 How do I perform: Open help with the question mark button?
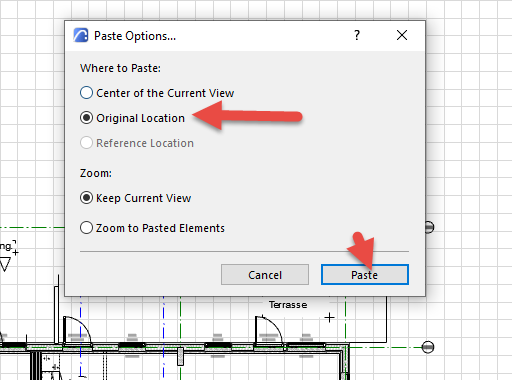[357, 35]
